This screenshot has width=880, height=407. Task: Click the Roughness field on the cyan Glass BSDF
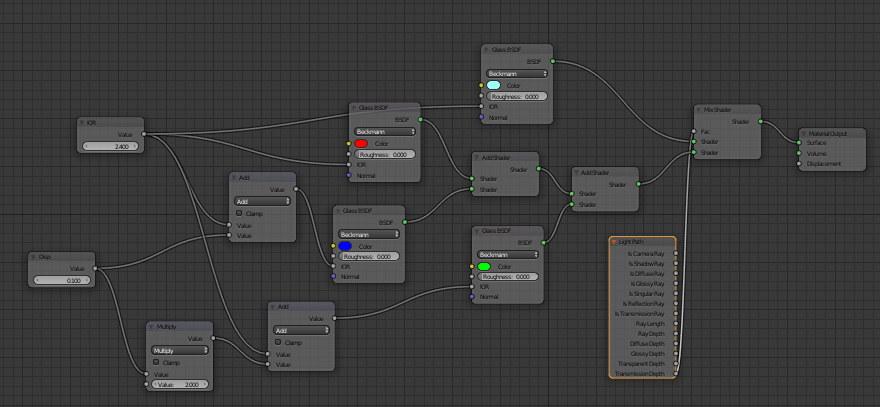[517, 96]
